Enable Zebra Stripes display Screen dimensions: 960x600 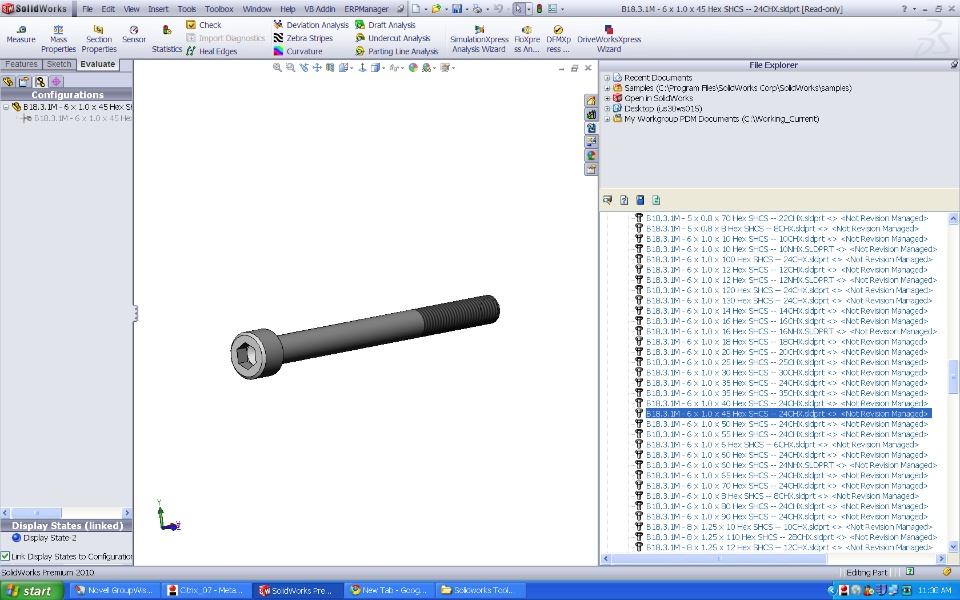pos(303,38)
